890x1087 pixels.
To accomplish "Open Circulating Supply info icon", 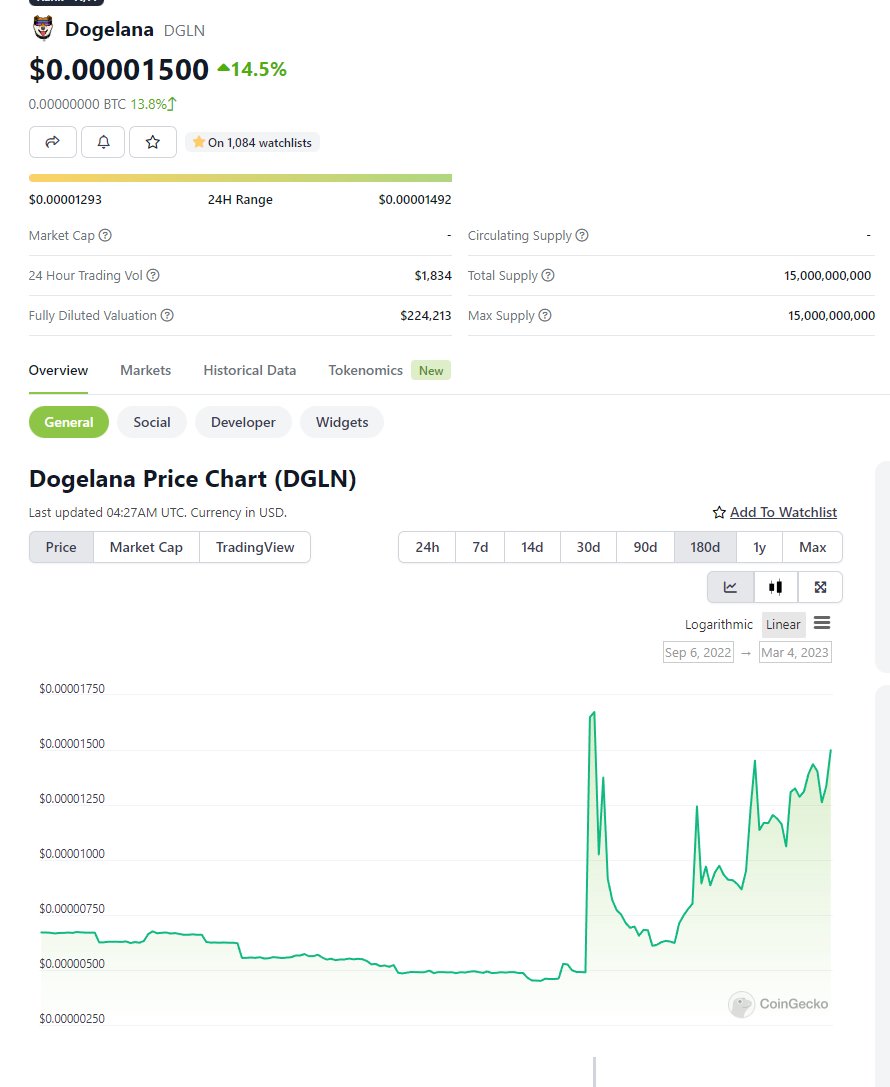I will [582, 235].
